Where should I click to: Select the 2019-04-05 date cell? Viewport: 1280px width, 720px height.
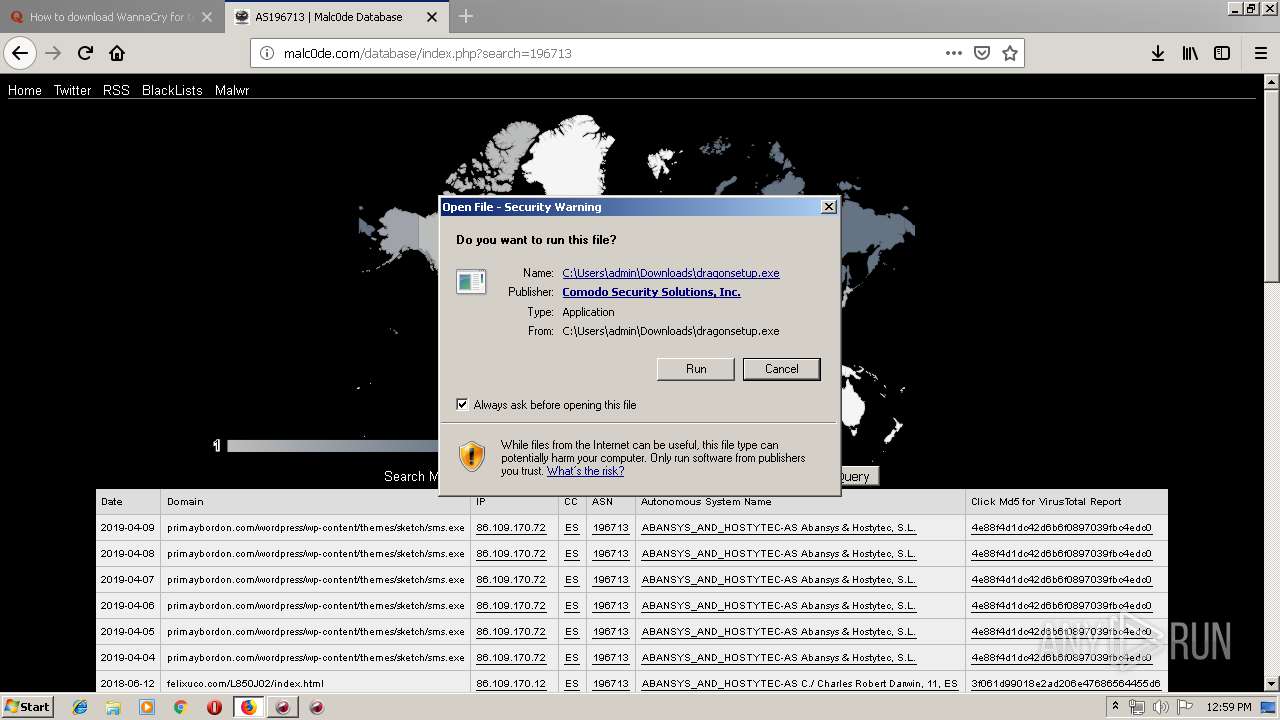pos(128,632)
